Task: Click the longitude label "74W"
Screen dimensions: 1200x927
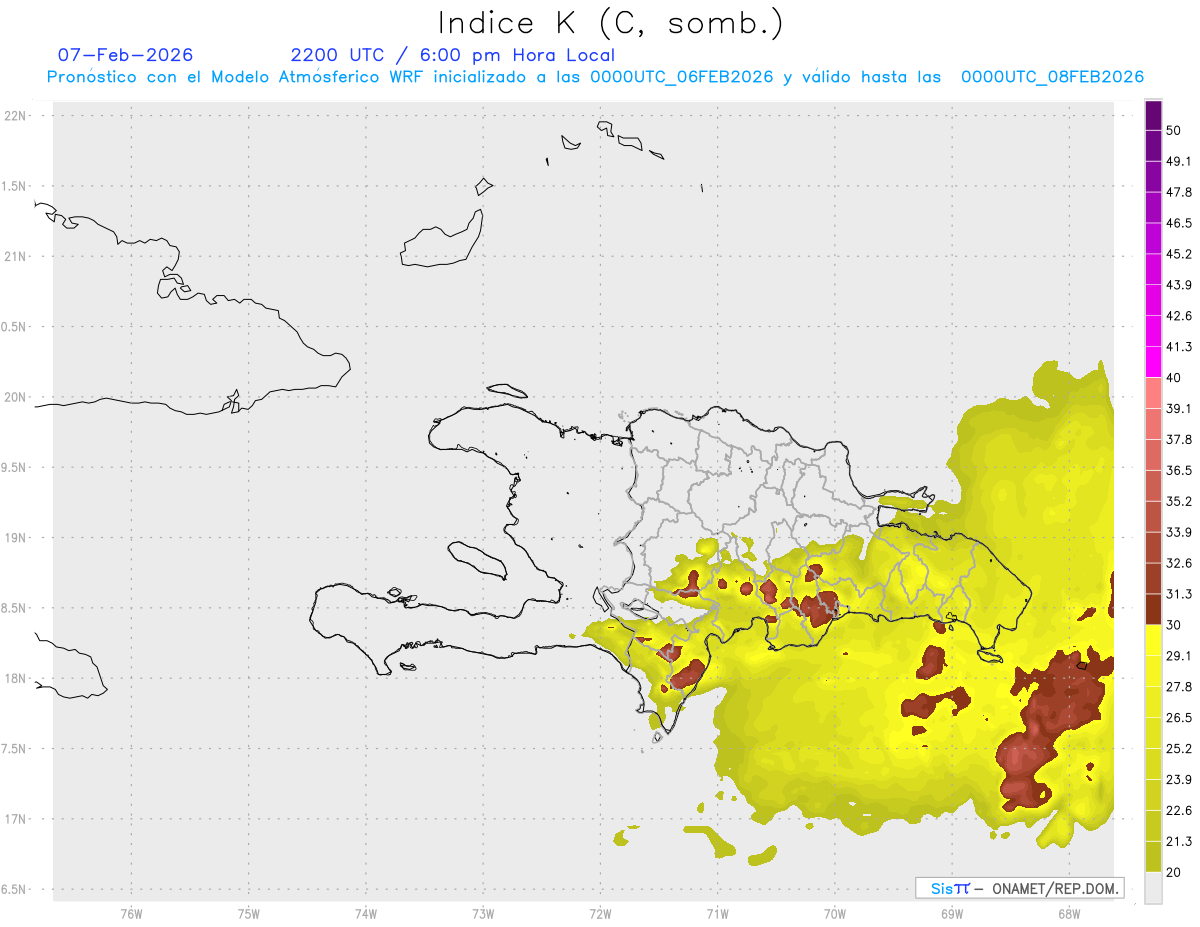Action: tap(366, 913)
